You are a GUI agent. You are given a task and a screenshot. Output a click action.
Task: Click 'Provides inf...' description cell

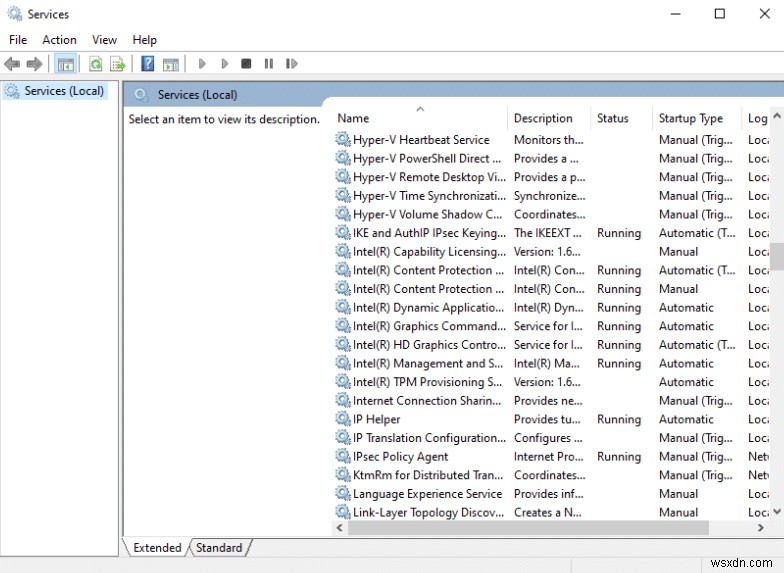pos(548,494)
